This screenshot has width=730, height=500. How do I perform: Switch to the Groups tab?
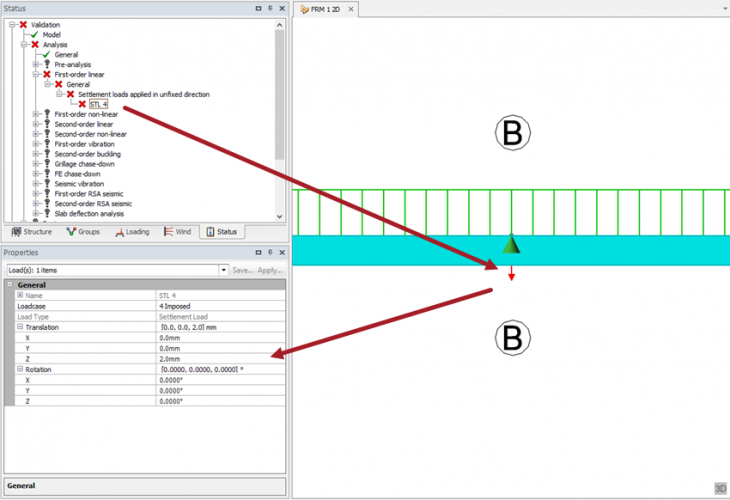(x=83, y=232)
